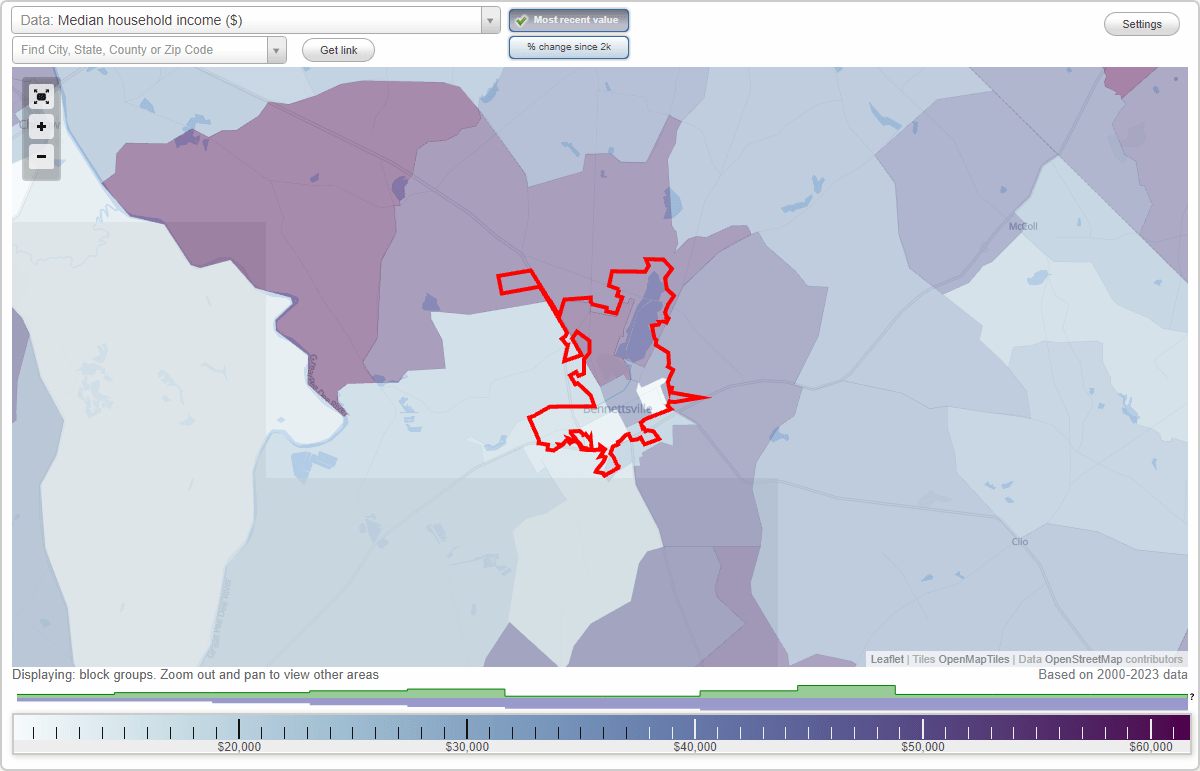Expand the city search suggestions dropdown
This screenshot has height=771, width=1200.
pos(277,49)
